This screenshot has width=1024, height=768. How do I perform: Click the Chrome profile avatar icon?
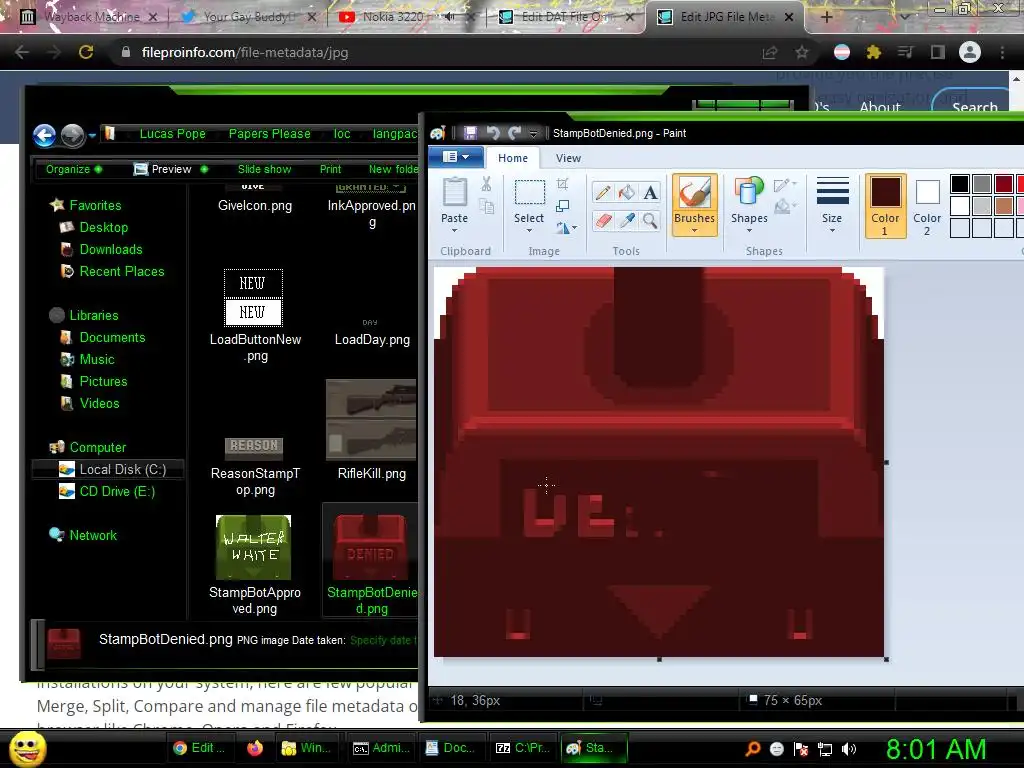point(970,52)
